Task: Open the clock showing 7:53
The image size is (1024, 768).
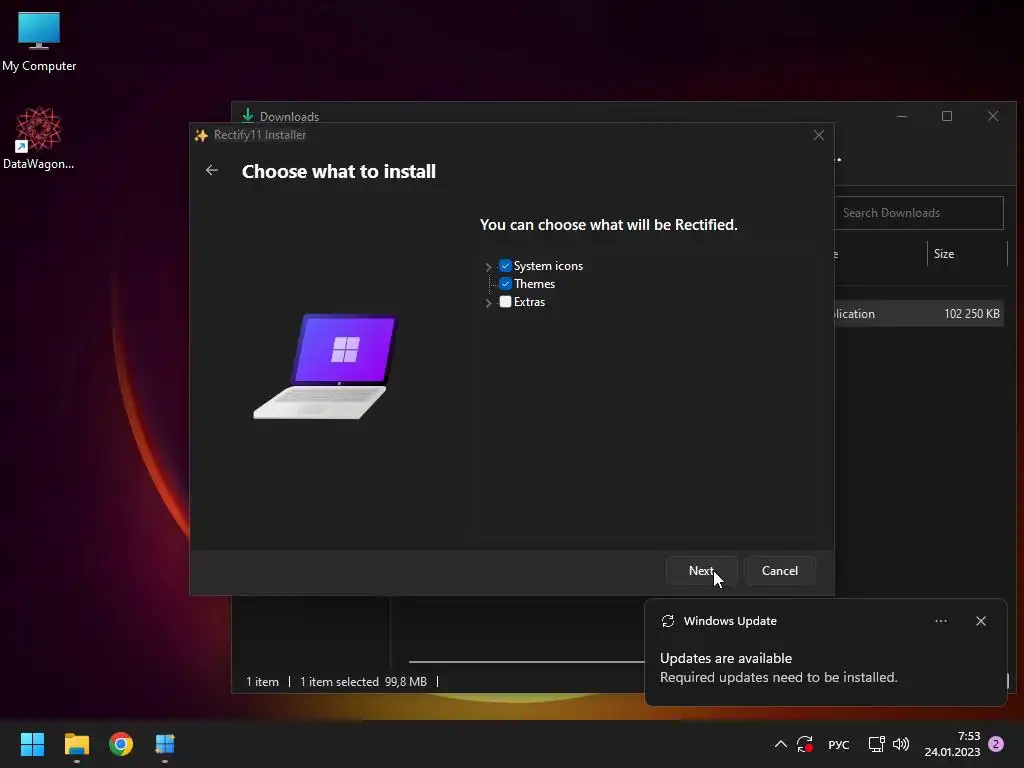Action: [952, 744]
